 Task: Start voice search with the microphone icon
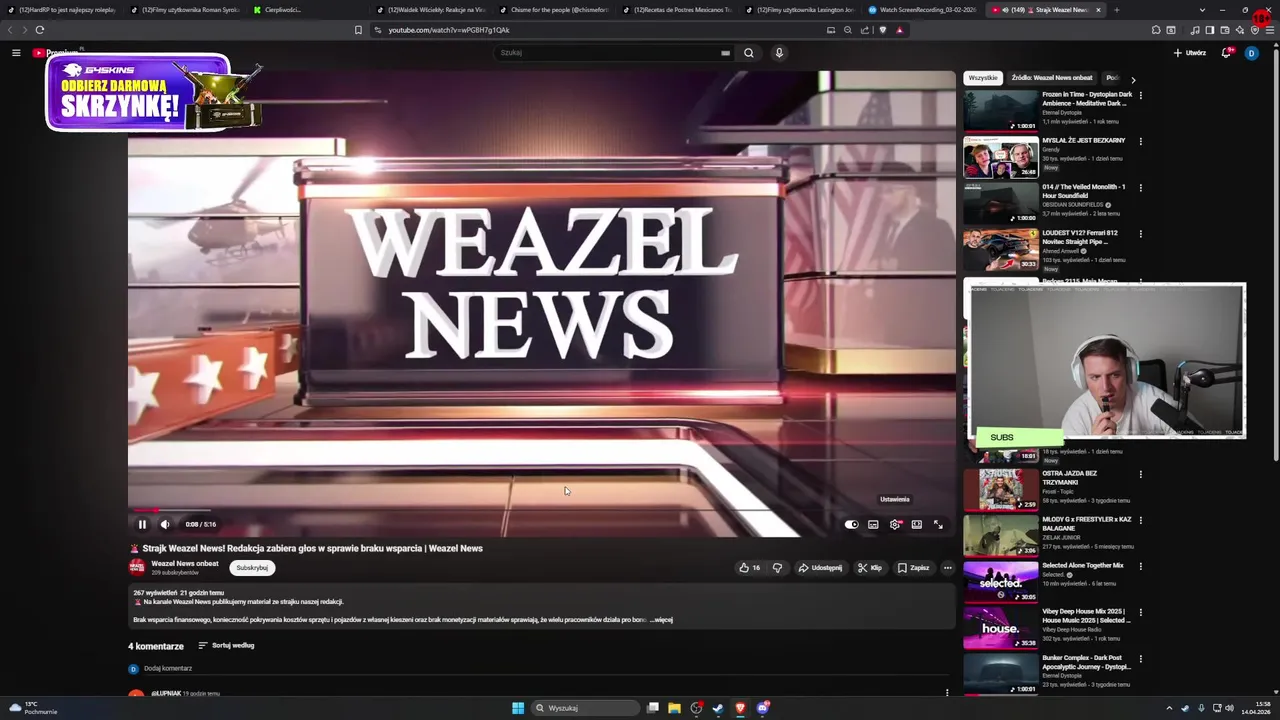[779, 53]
